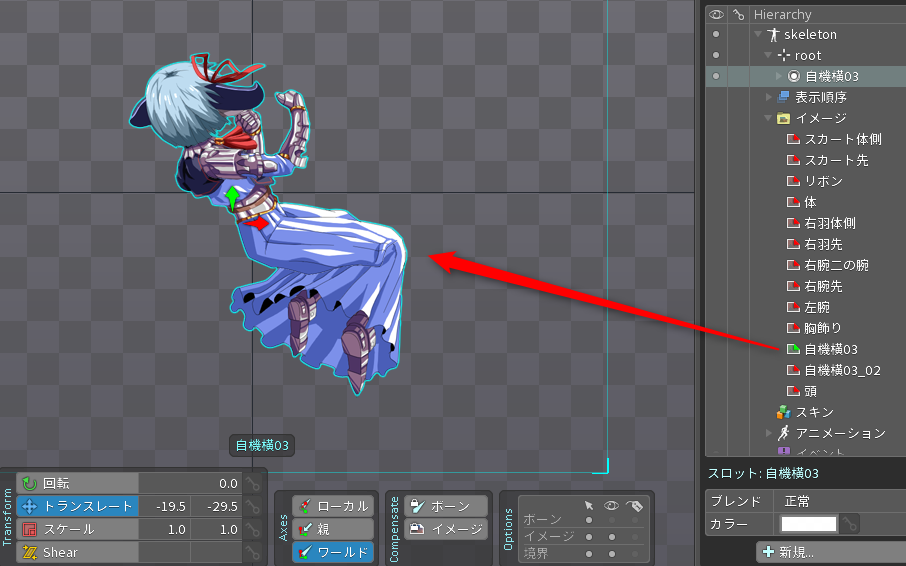This screenshot has height=566, width=906.
Task: Choose 親 parent axes mode
Action: (x=333, y=529)
